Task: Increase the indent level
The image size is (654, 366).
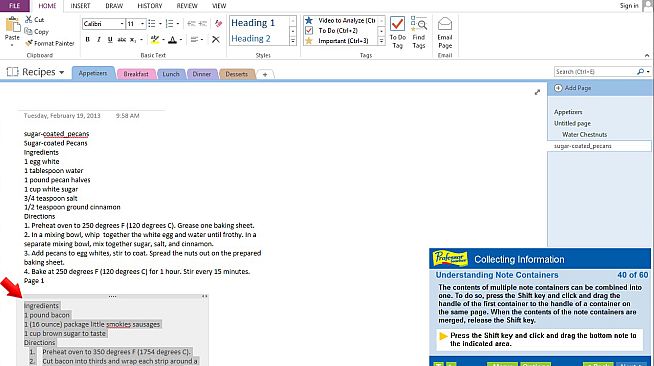Action: click(x=202, y=24)
